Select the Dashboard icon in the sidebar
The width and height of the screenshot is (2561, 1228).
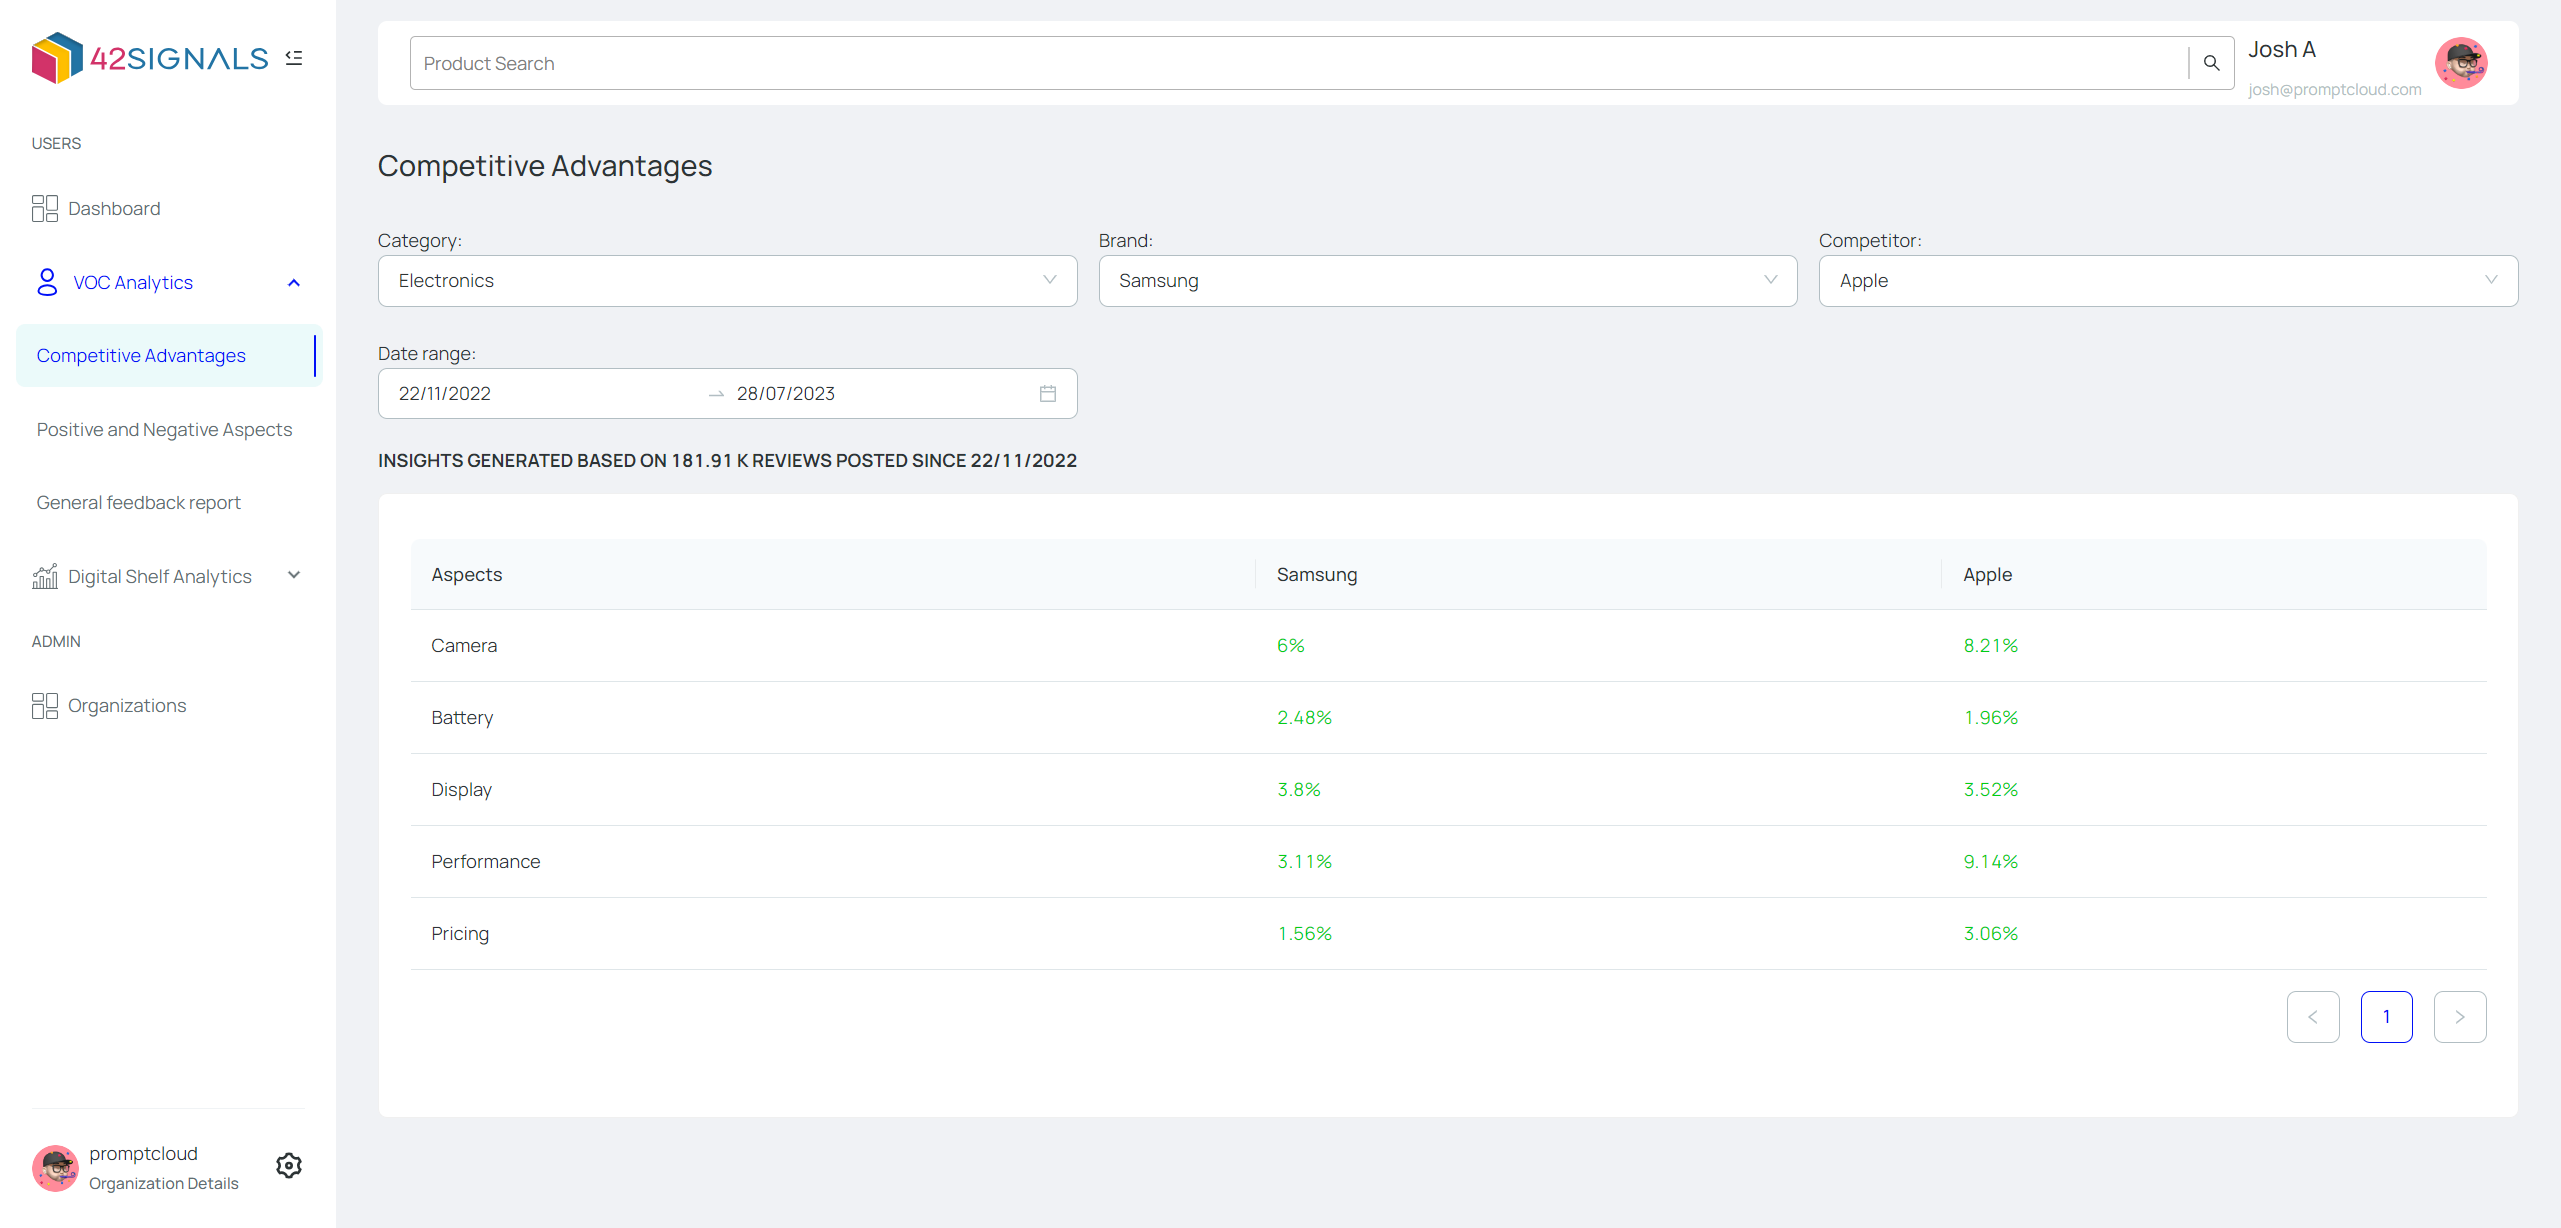point(44,208)
